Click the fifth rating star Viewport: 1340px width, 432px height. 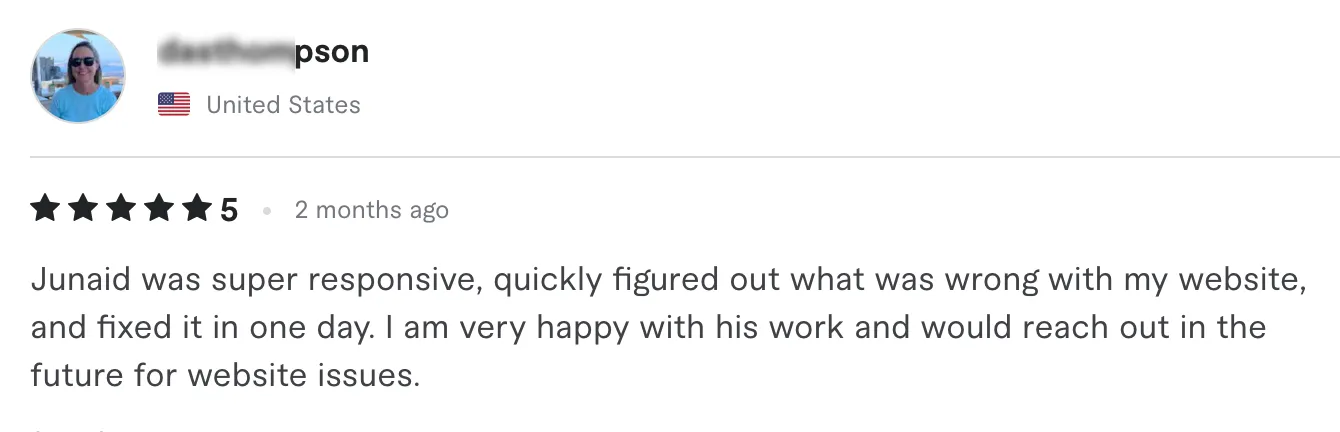(x=197, y=210)
